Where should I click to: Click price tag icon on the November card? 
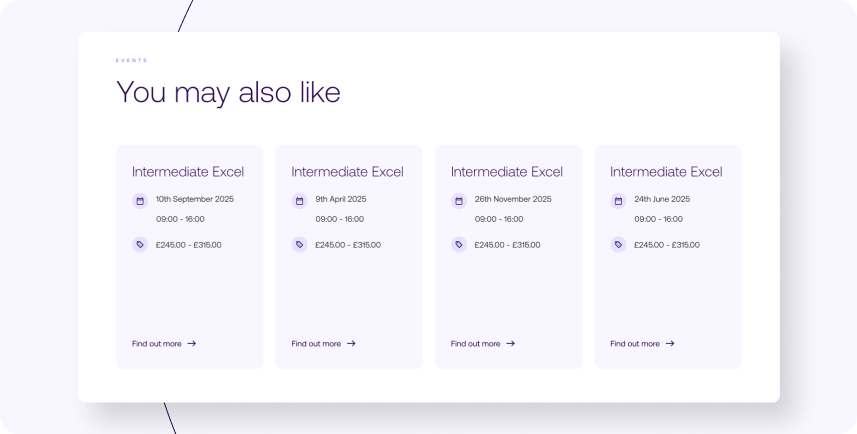[459, 244]
